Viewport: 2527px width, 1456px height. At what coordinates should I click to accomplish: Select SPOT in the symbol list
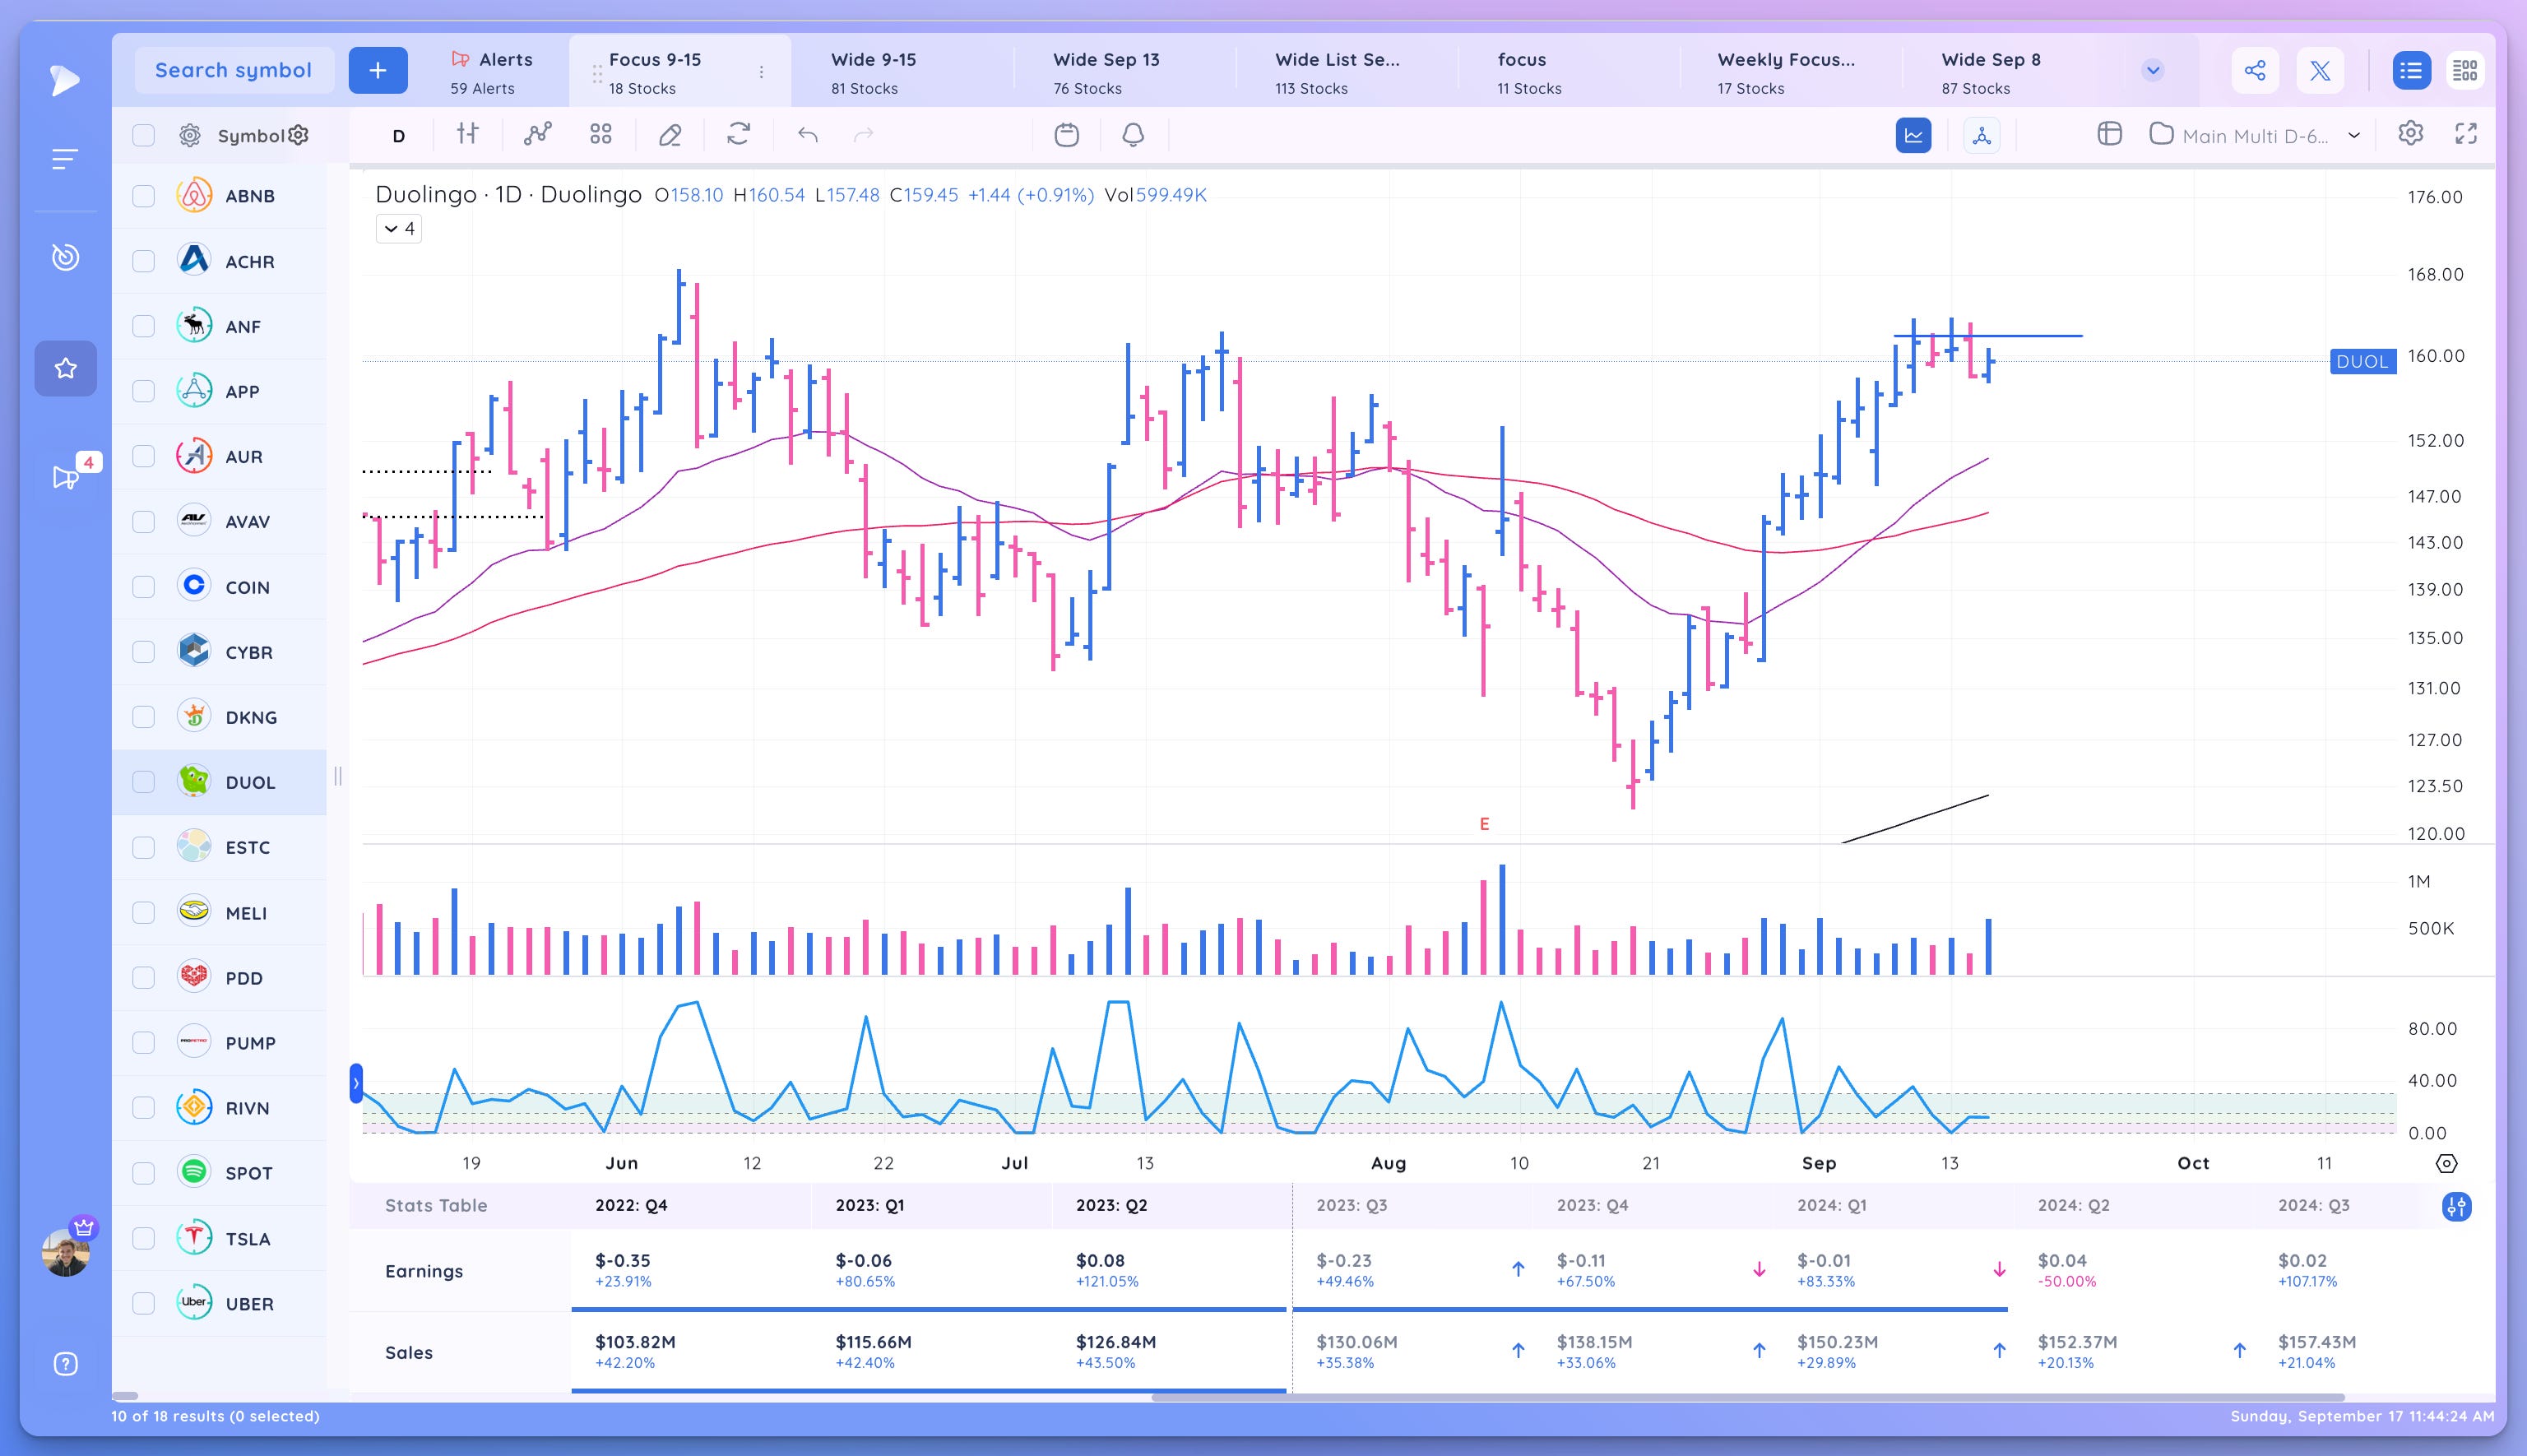[x=220, y=1173]
